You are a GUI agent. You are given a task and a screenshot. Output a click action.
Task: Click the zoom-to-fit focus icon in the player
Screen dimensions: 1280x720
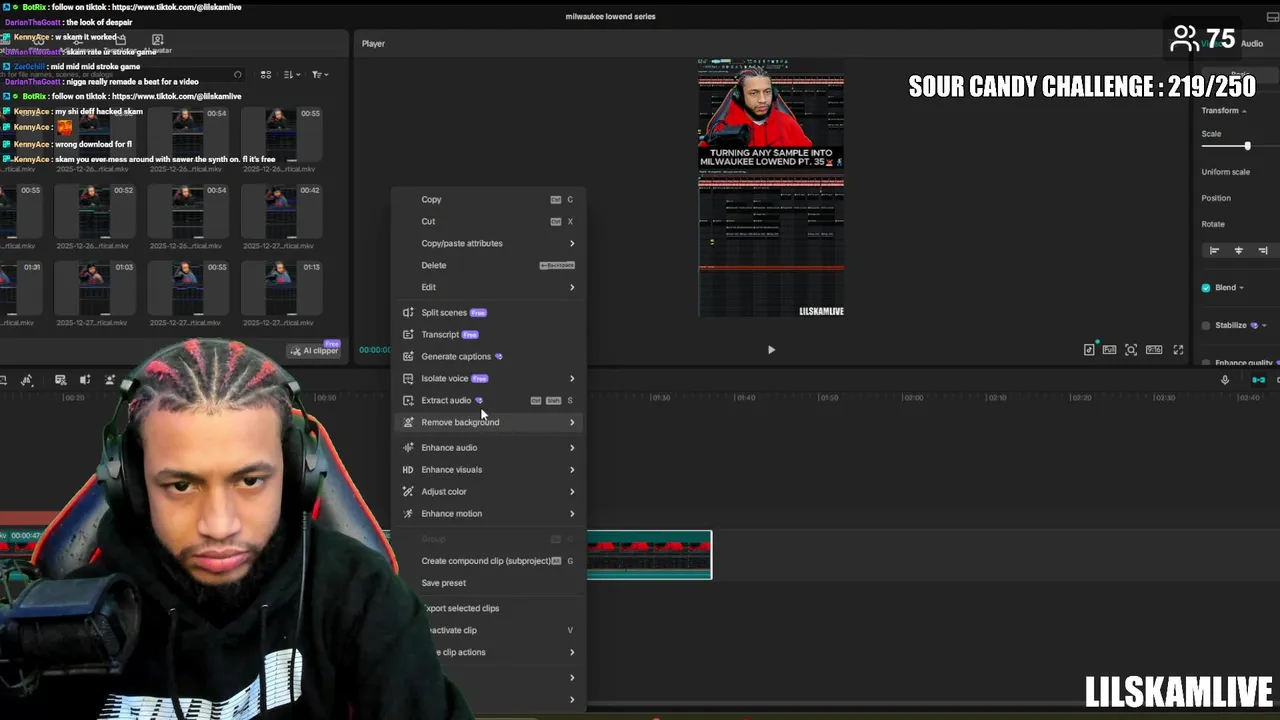(1131, 350)
